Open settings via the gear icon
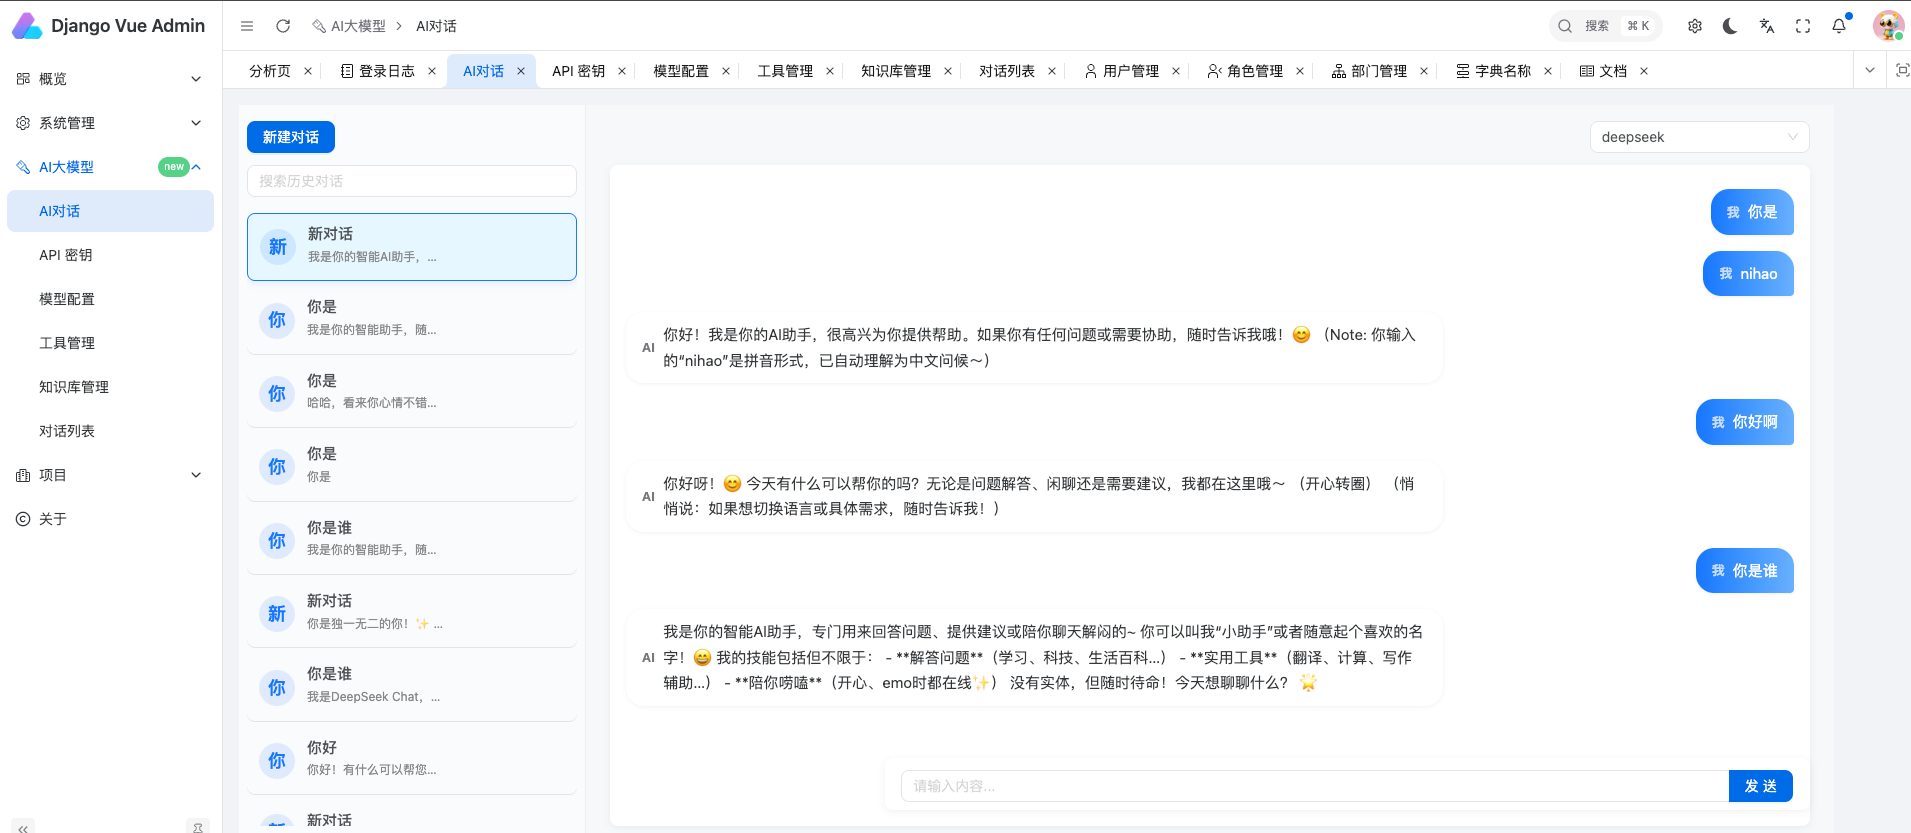1911x833 pixels. pyautogui.click(x=1695, y=26)
